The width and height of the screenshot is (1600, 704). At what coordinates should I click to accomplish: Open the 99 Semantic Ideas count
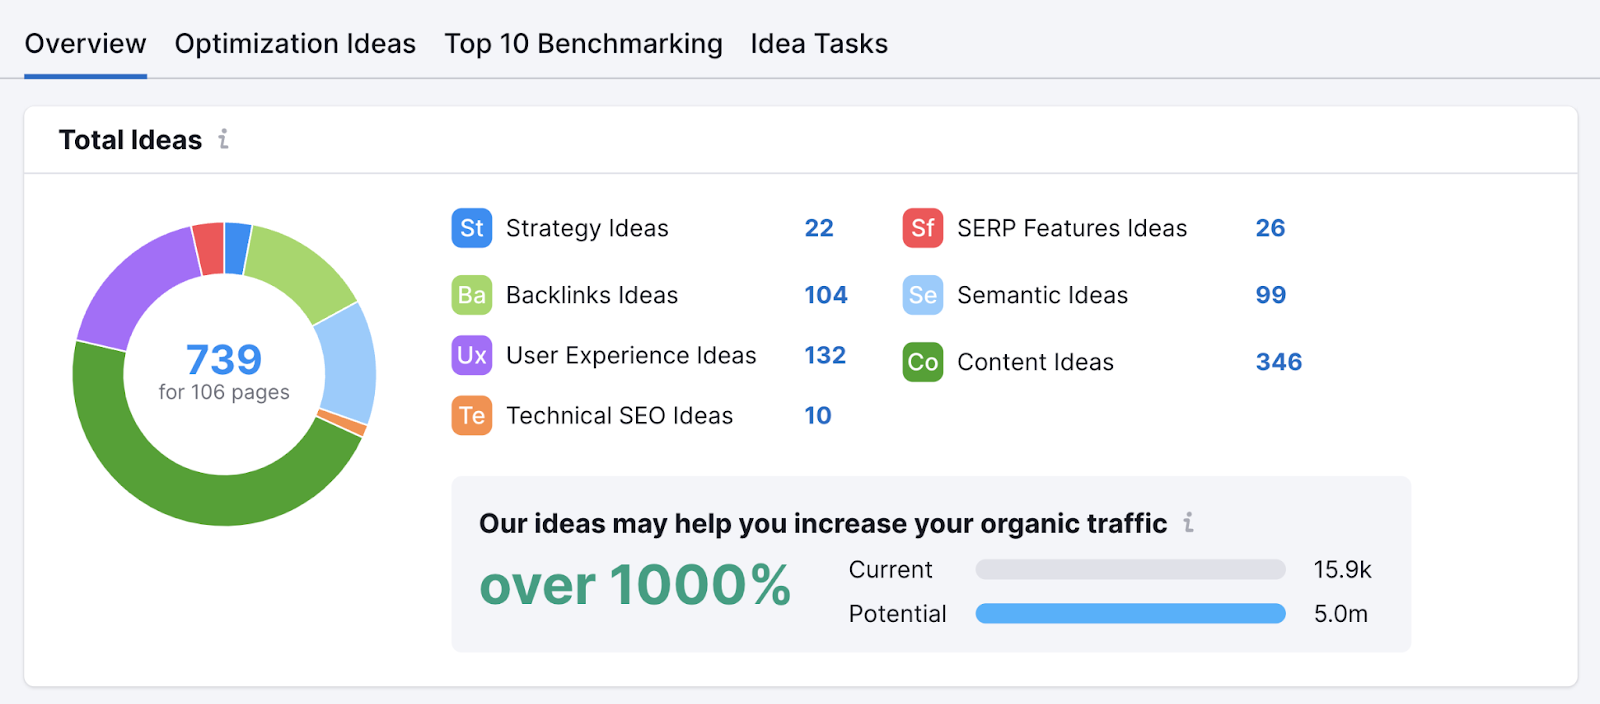pyautogui.click(x=1269, y=295)
